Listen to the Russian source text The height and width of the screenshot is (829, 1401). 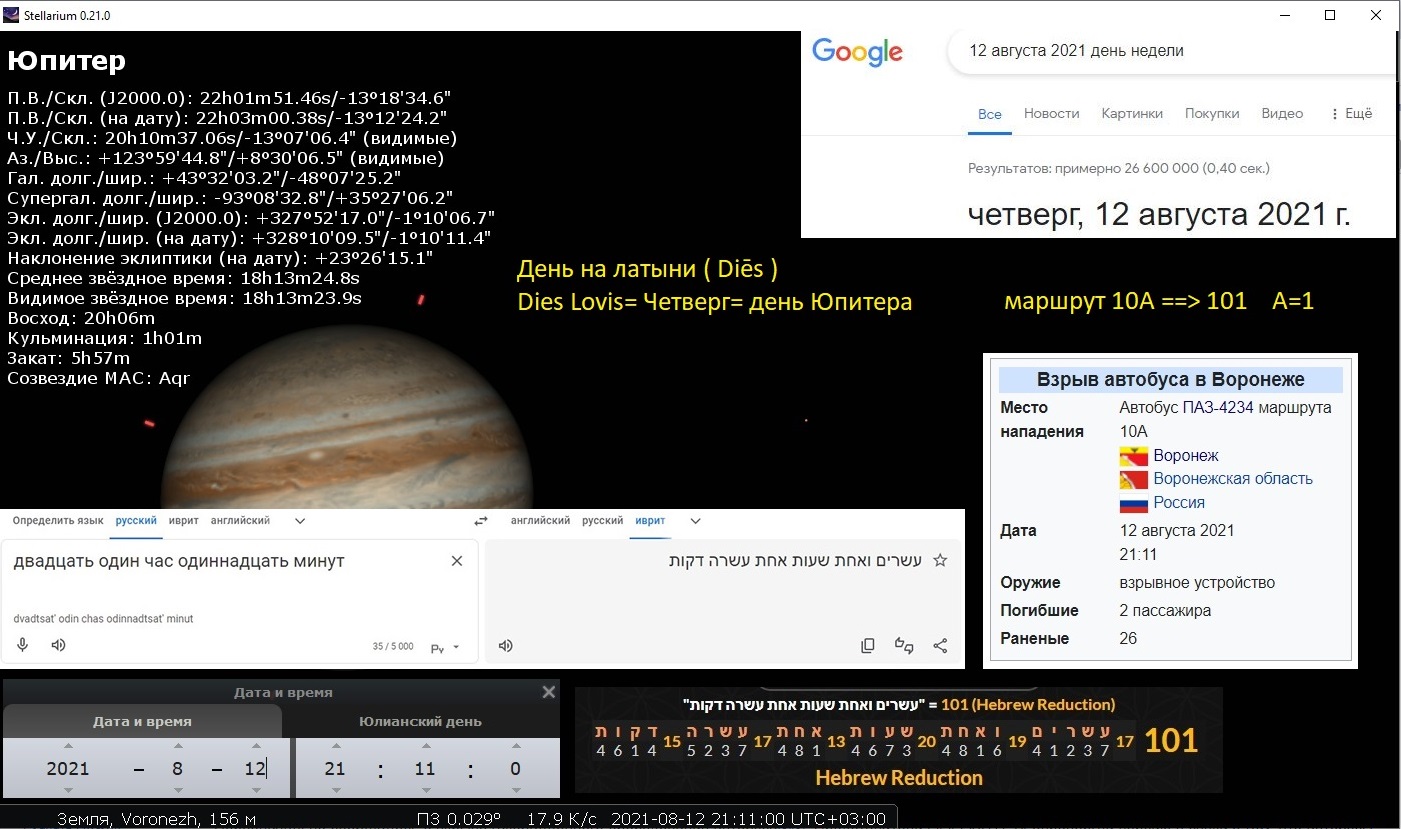58,645
